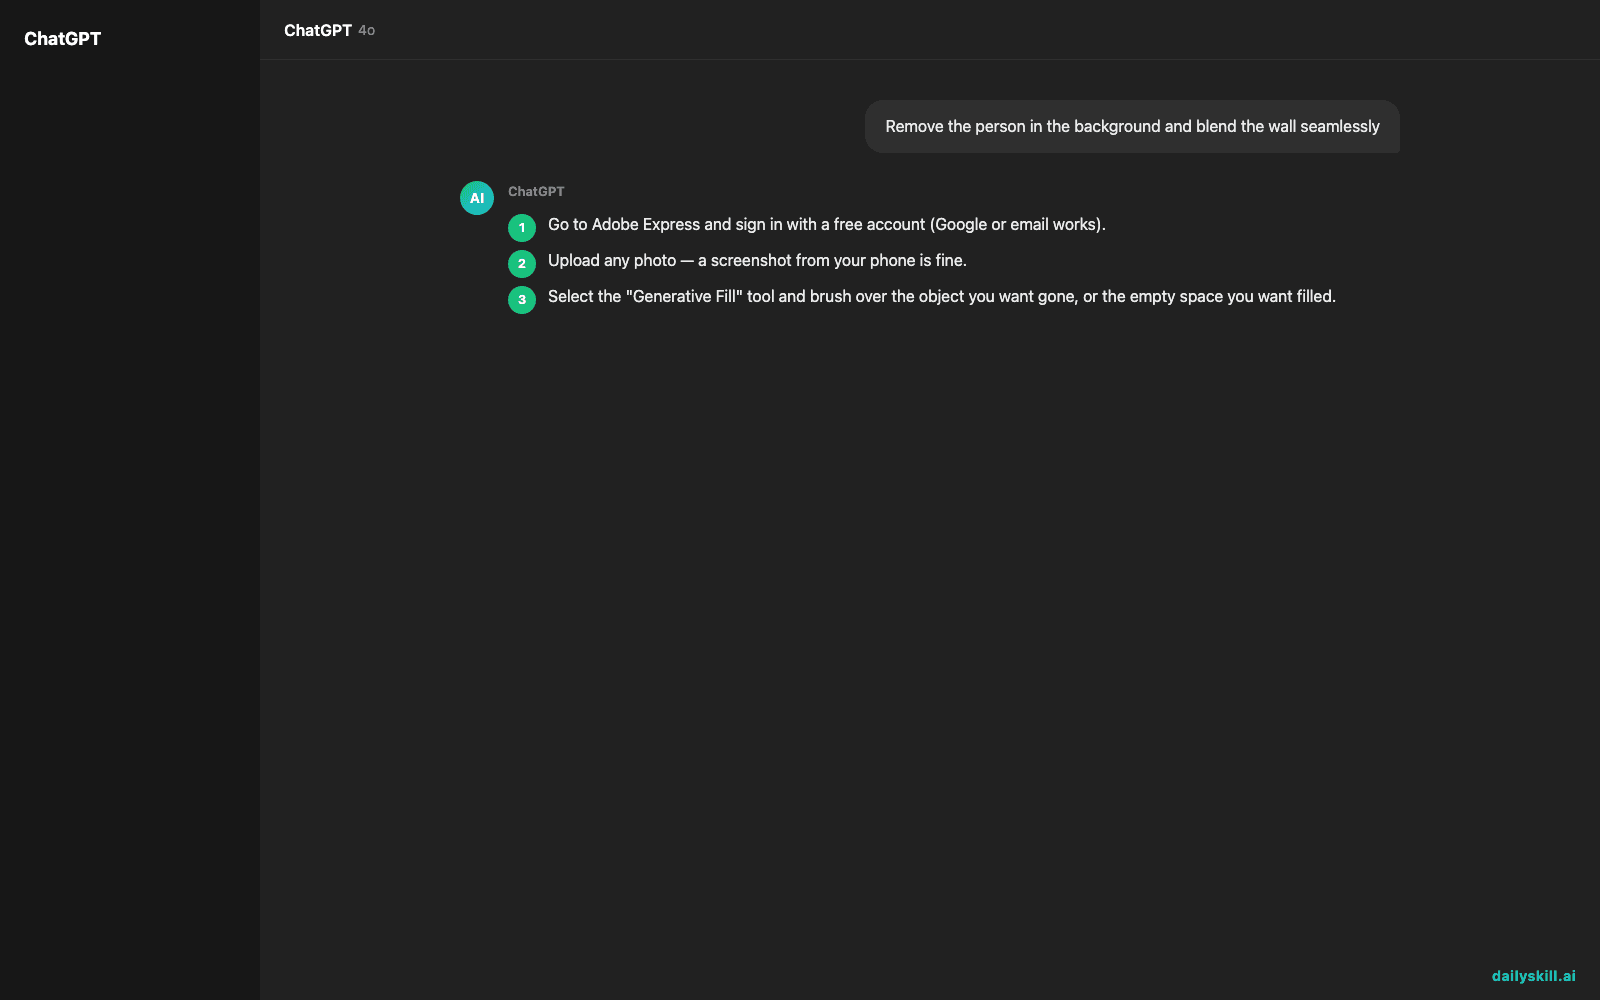Open the dailyskill.ai watermark link

(x=1533, y=976)
